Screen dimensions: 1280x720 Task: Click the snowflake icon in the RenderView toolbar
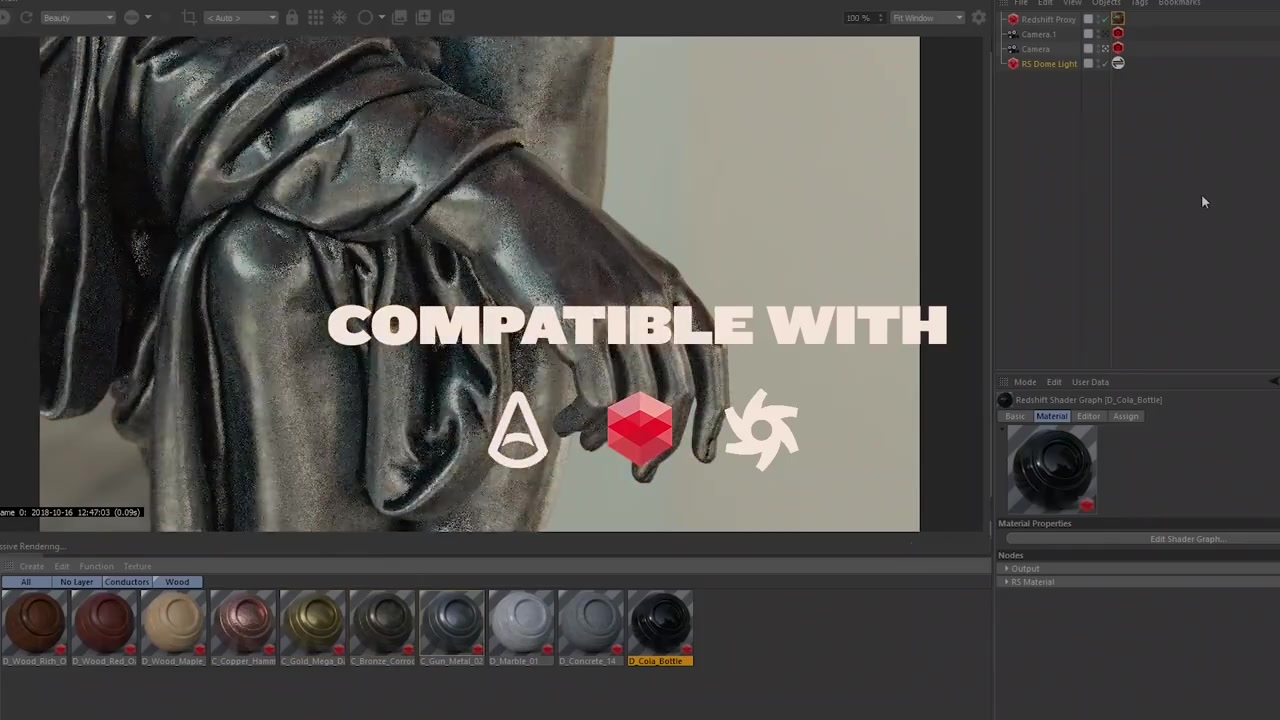(339, 17)
